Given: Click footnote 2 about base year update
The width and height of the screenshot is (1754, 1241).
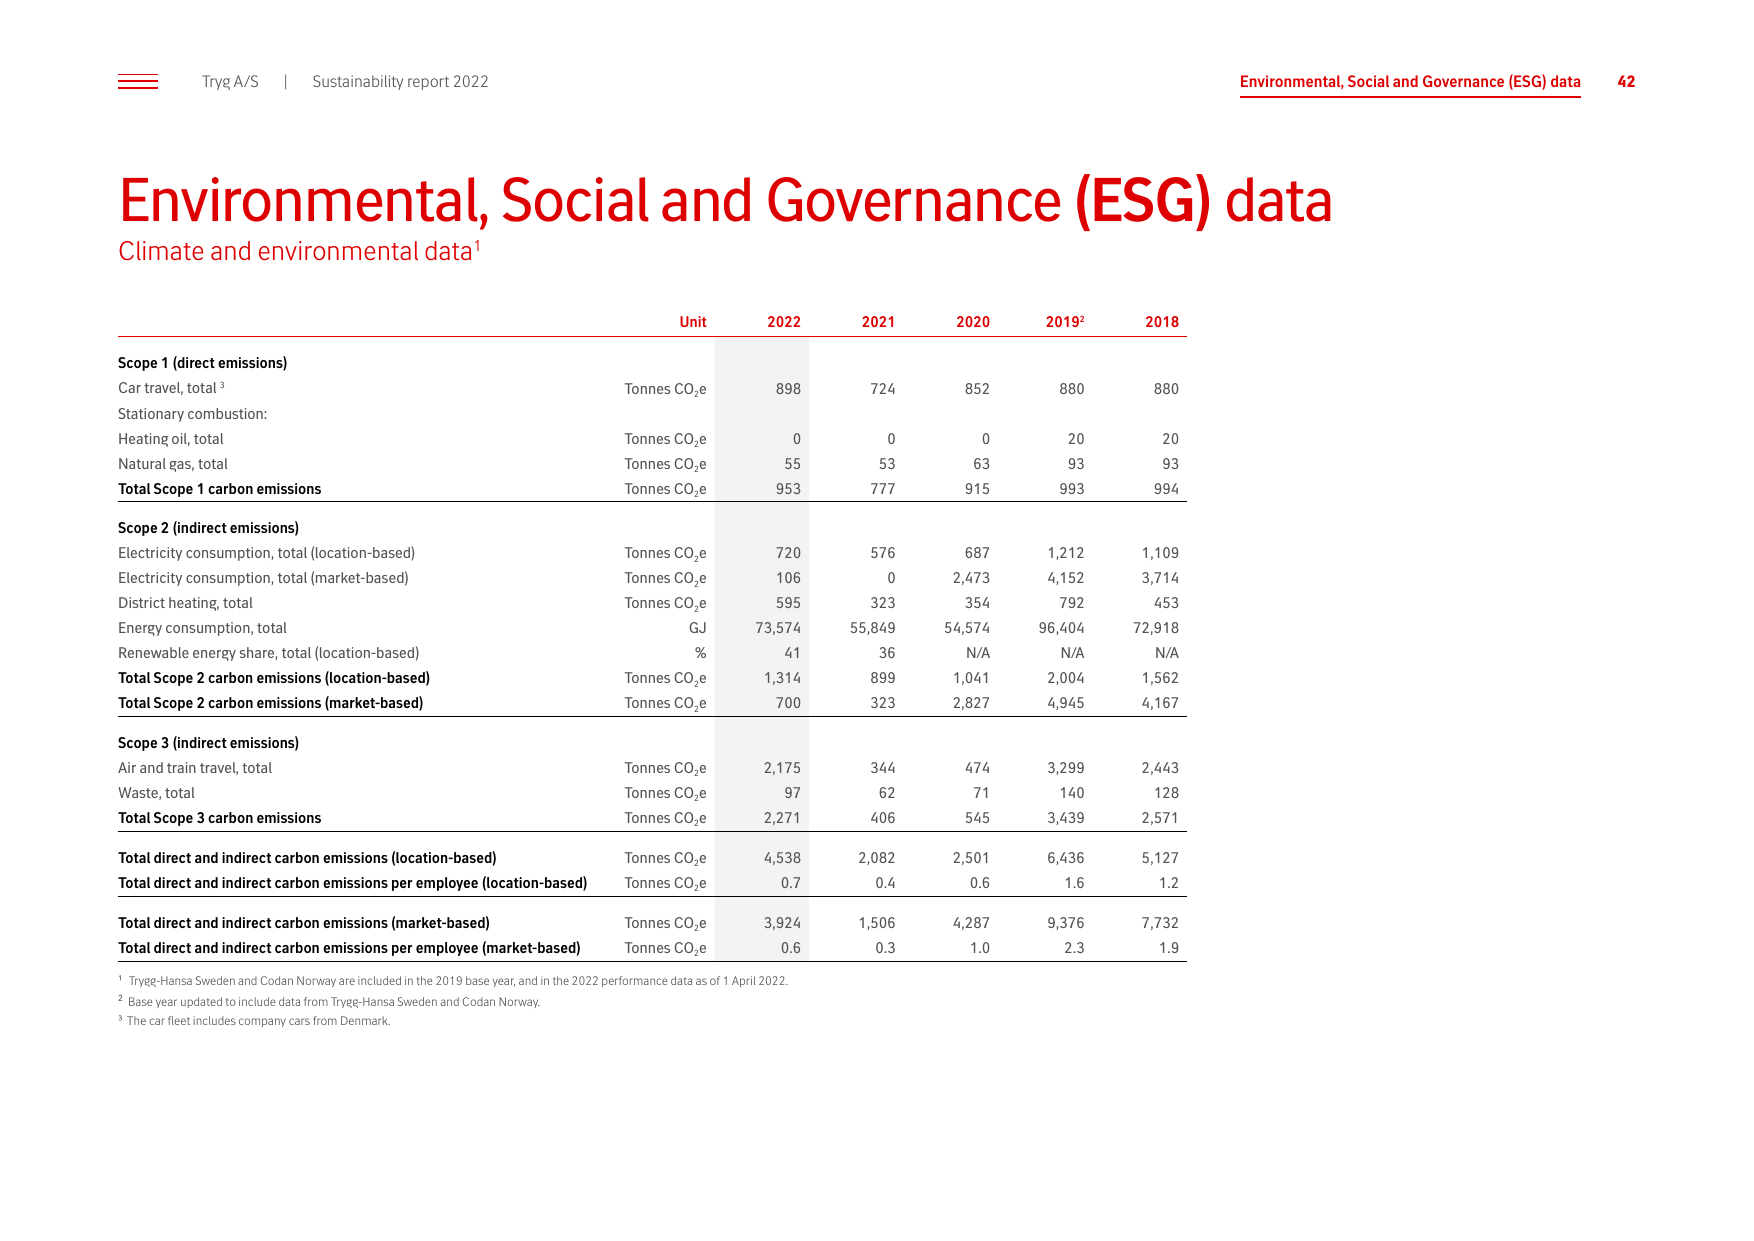Looking at the screenshot, I should coord(329,1001).
